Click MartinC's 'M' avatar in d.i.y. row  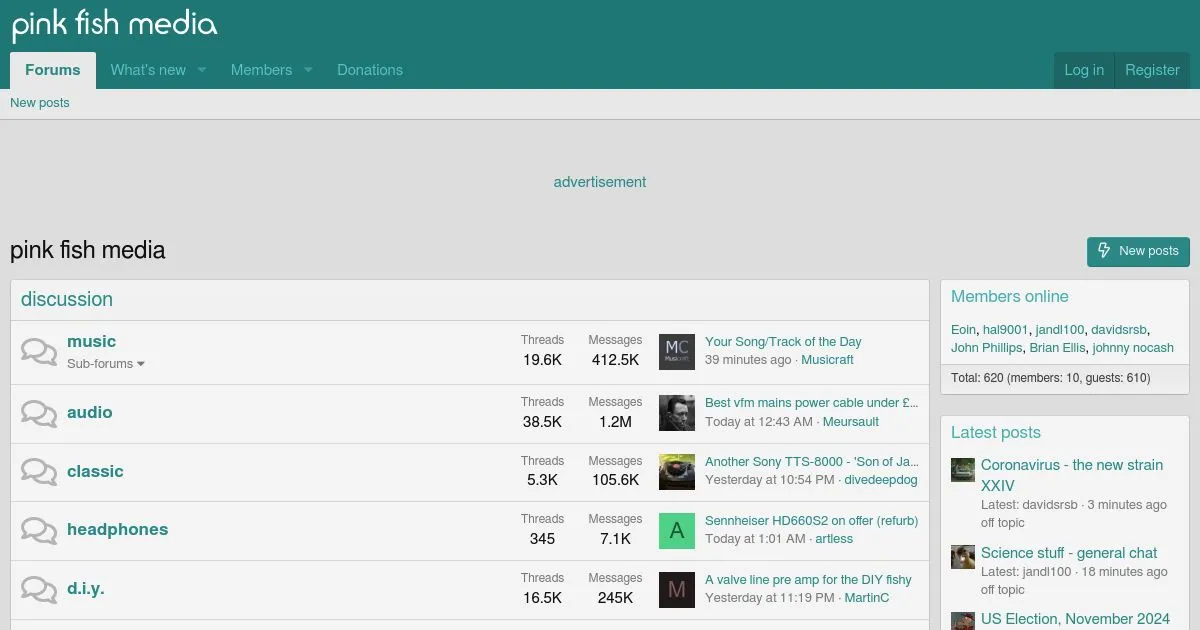pyautogui.click(x=676, y=590)
